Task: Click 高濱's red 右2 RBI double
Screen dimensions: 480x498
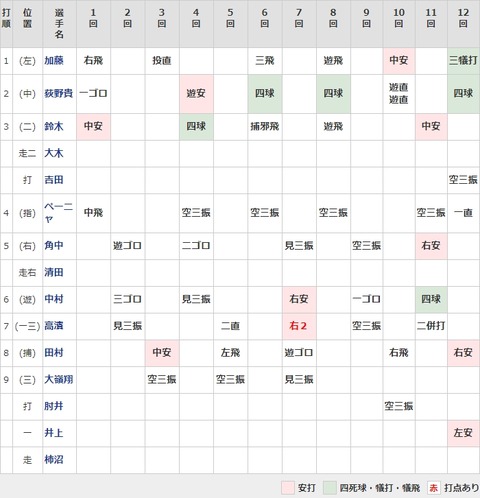Action: coord(298,326)
